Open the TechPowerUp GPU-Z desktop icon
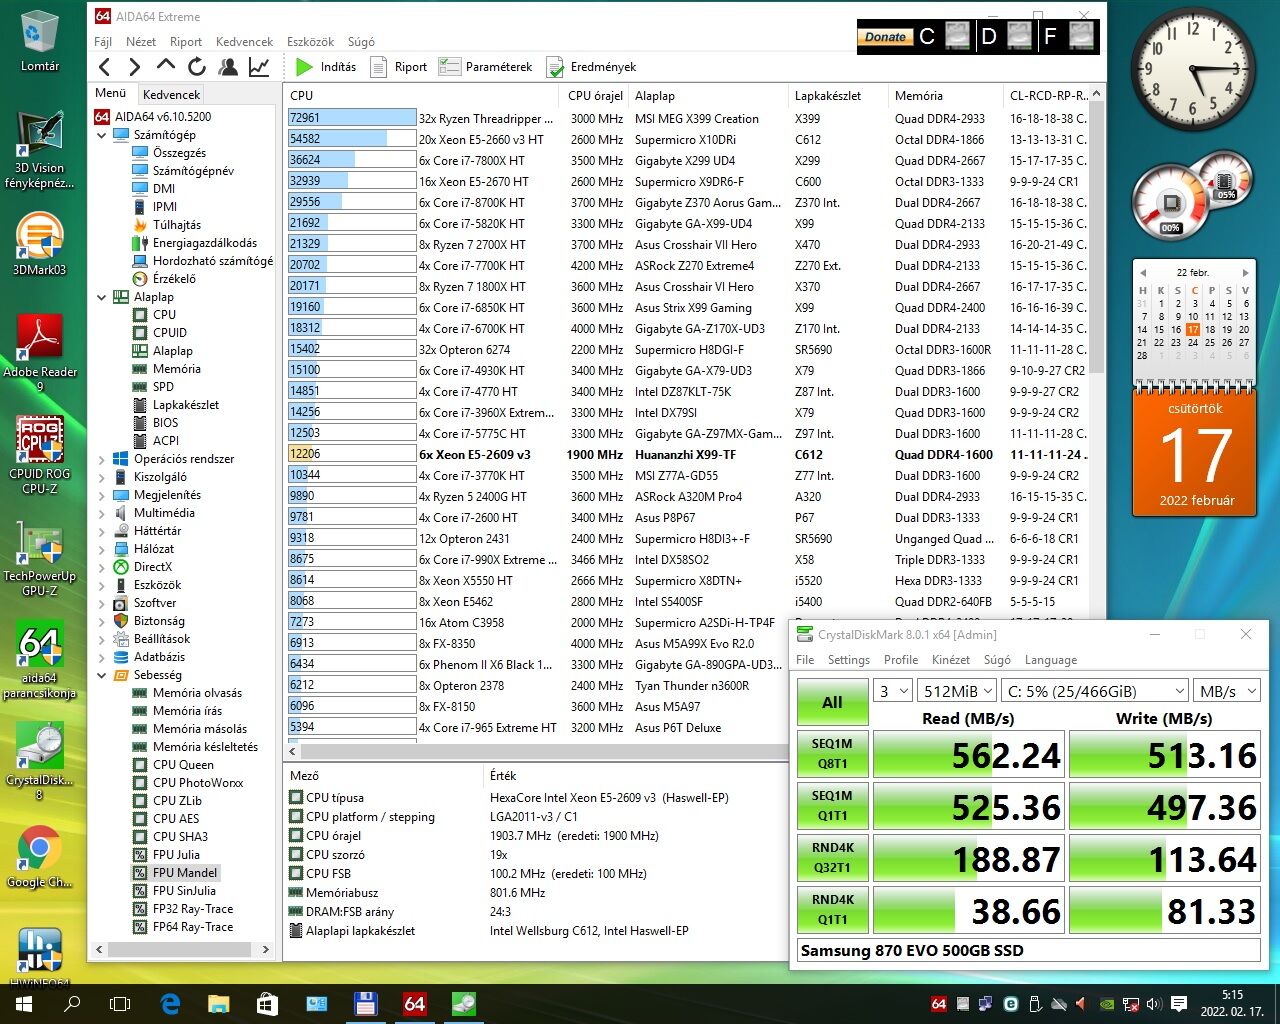1280x1024 pixels. pyautogui.click(x=40, y=557)
